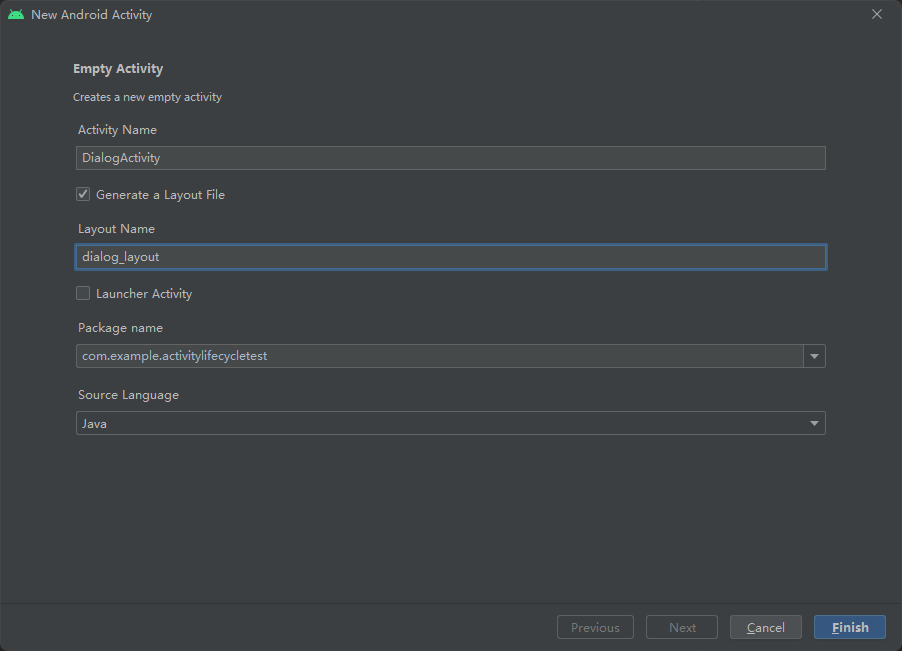Click the Android logo in the title bar
Viewport: 902px width, 651px height.
(15, 15)
